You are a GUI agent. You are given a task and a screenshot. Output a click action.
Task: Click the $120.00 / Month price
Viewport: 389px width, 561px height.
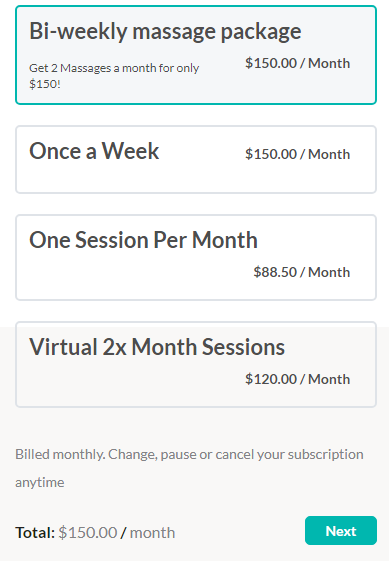point(297,379)
